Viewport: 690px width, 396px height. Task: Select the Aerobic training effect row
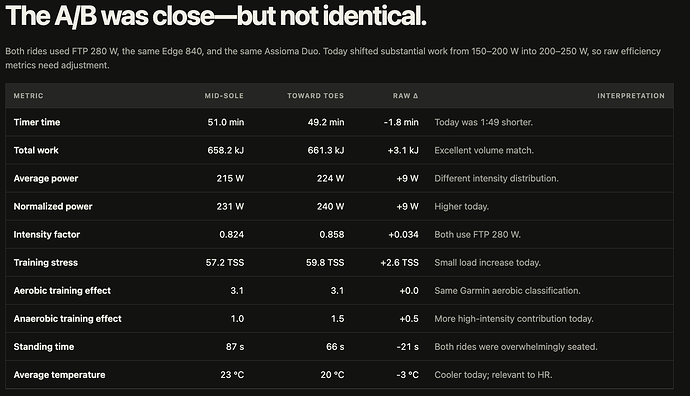click(339, 291)
